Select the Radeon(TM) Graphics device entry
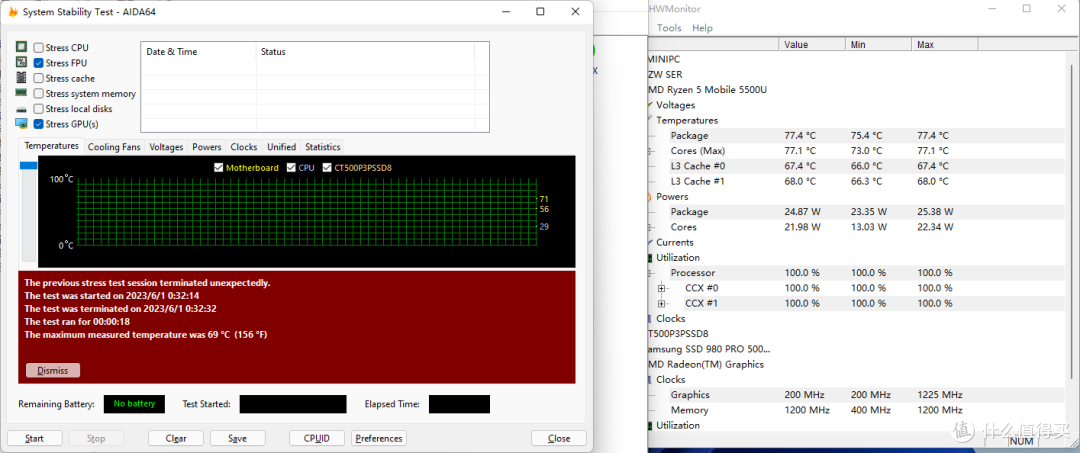This screenshot has height=453, width=1080. 706,364
